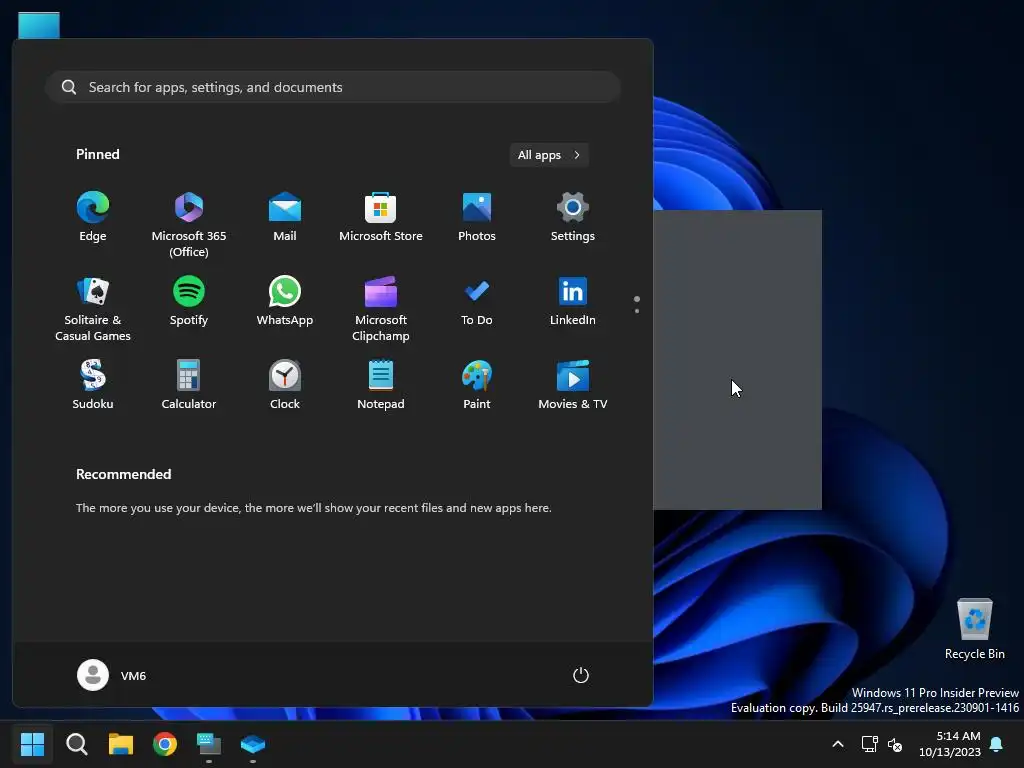Screen dimensions: 1024x768
Task: Click the muted volume tray icon
Action: [895, 744]
